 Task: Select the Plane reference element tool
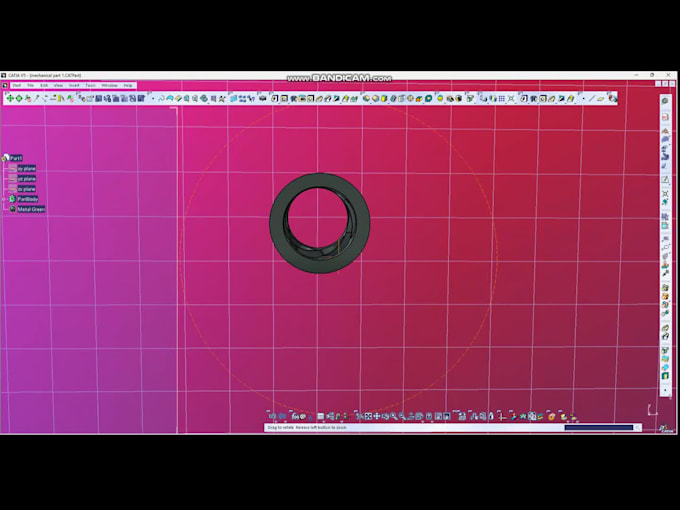600,99
